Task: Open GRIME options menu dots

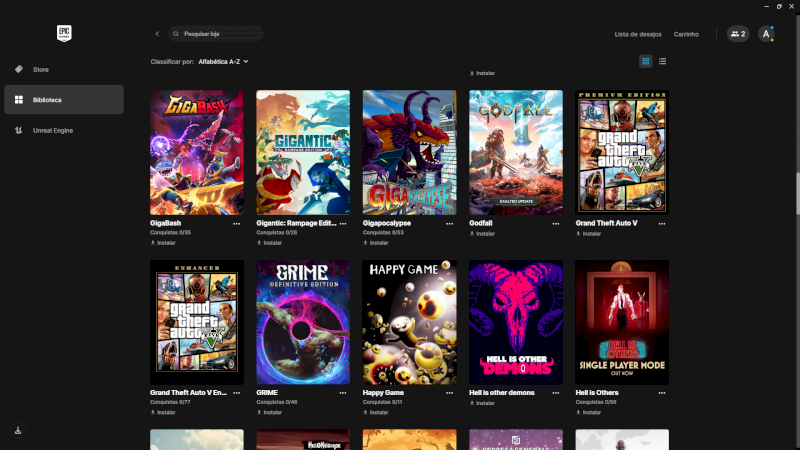Action: tap(343, 393)
